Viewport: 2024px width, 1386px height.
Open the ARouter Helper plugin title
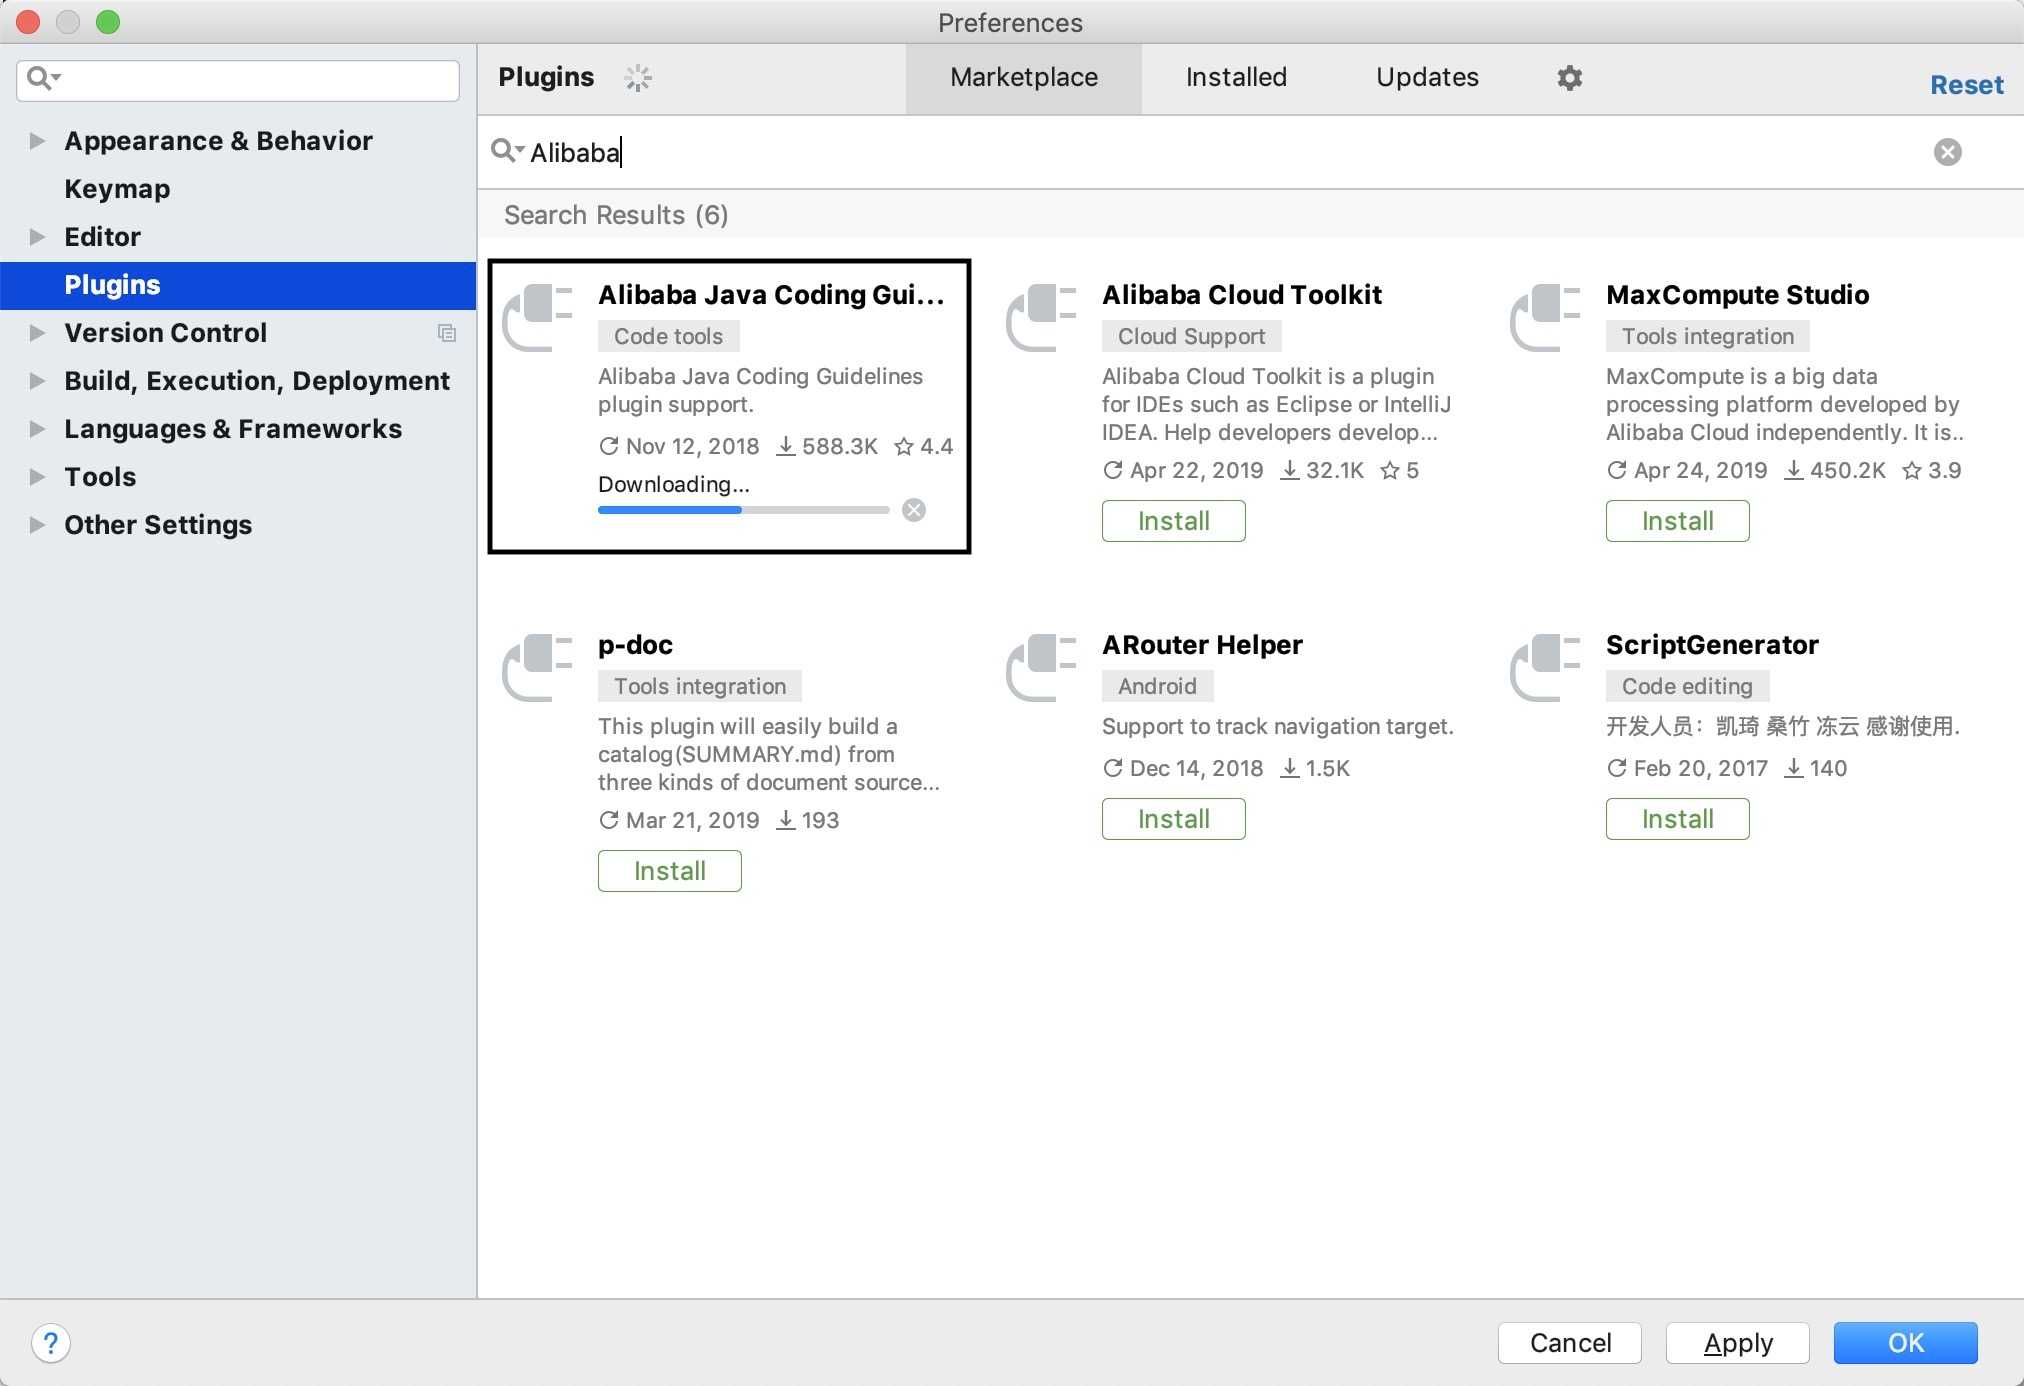1202,645
